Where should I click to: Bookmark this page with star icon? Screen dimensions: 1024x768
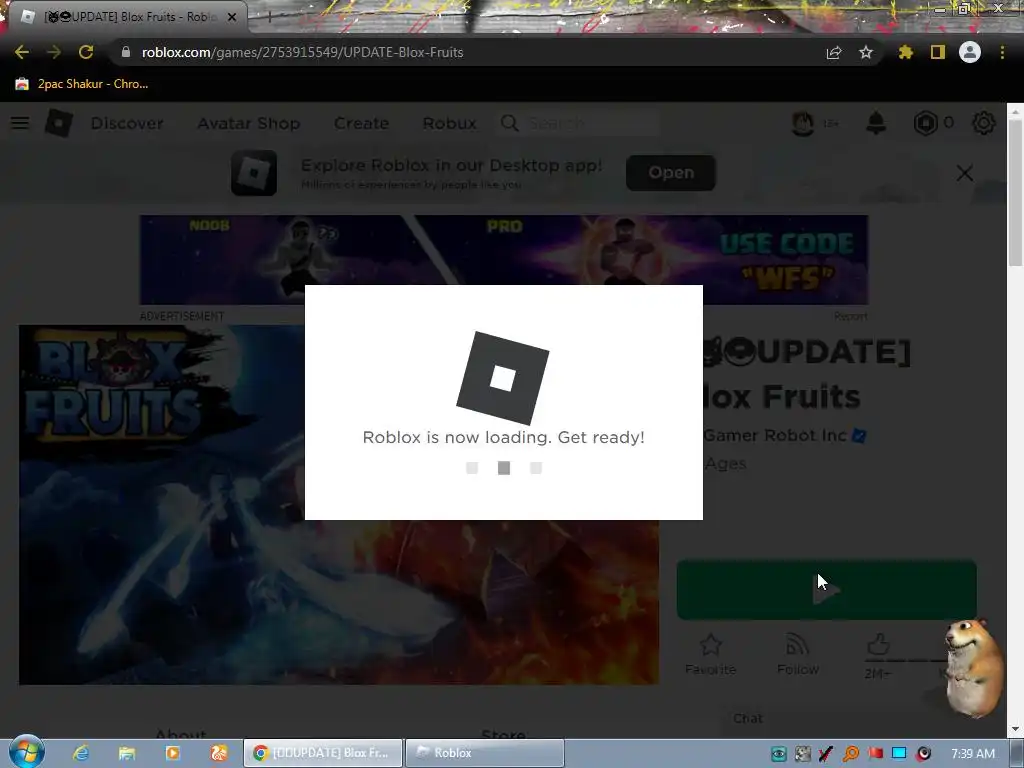pos(865,52)
